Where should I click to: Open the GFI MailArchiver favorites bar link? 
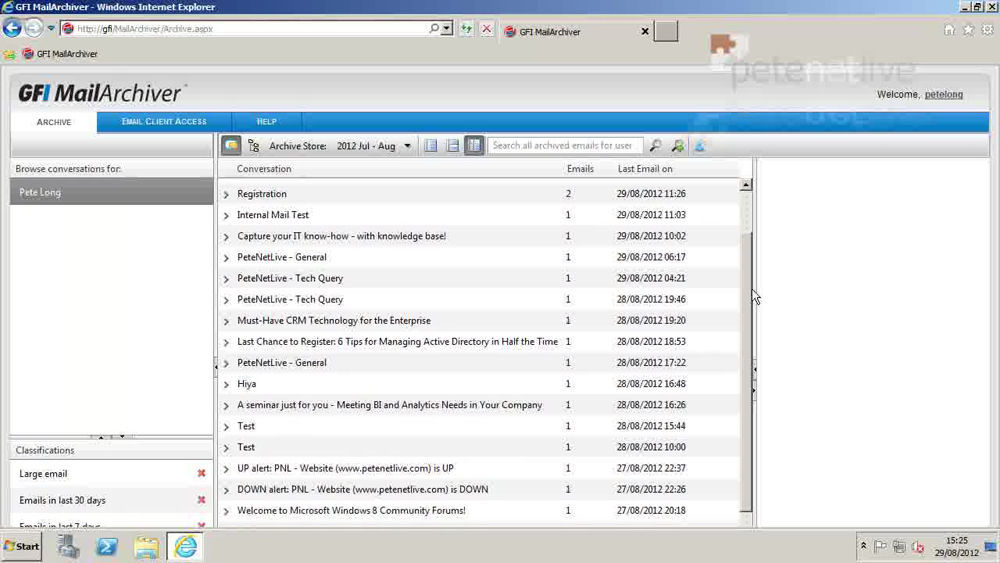[x=60, y=54]
